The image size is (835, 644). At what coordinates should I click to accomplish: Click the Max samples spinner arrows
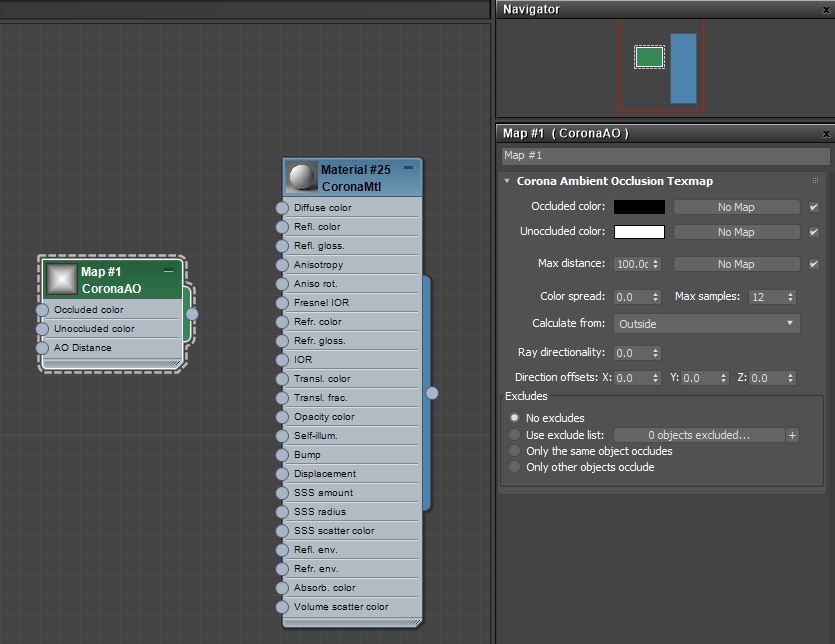coord(791,297)
